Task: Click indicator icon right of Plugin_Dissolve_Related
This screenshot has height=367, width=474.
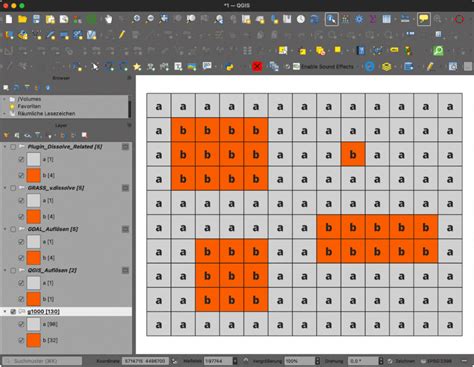Action: pos(125,147)
